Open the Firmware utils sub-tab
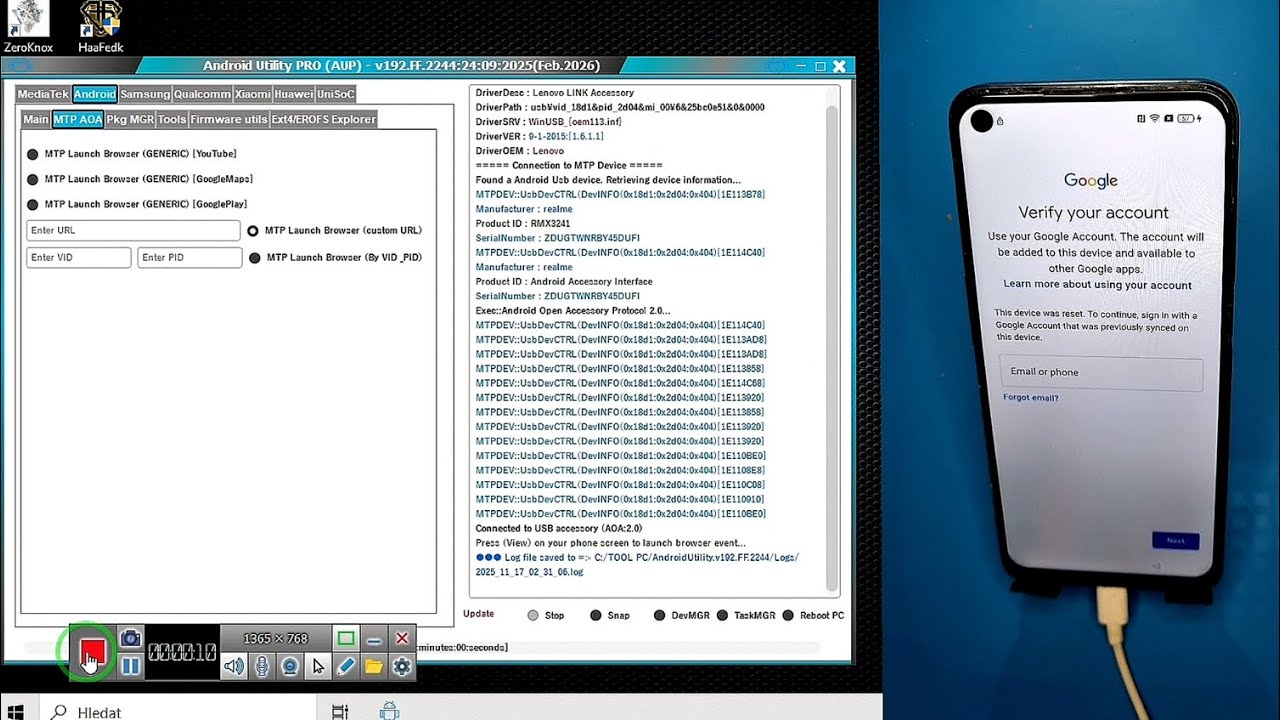This screenshot has width=1280, height=720. [229, 119]
